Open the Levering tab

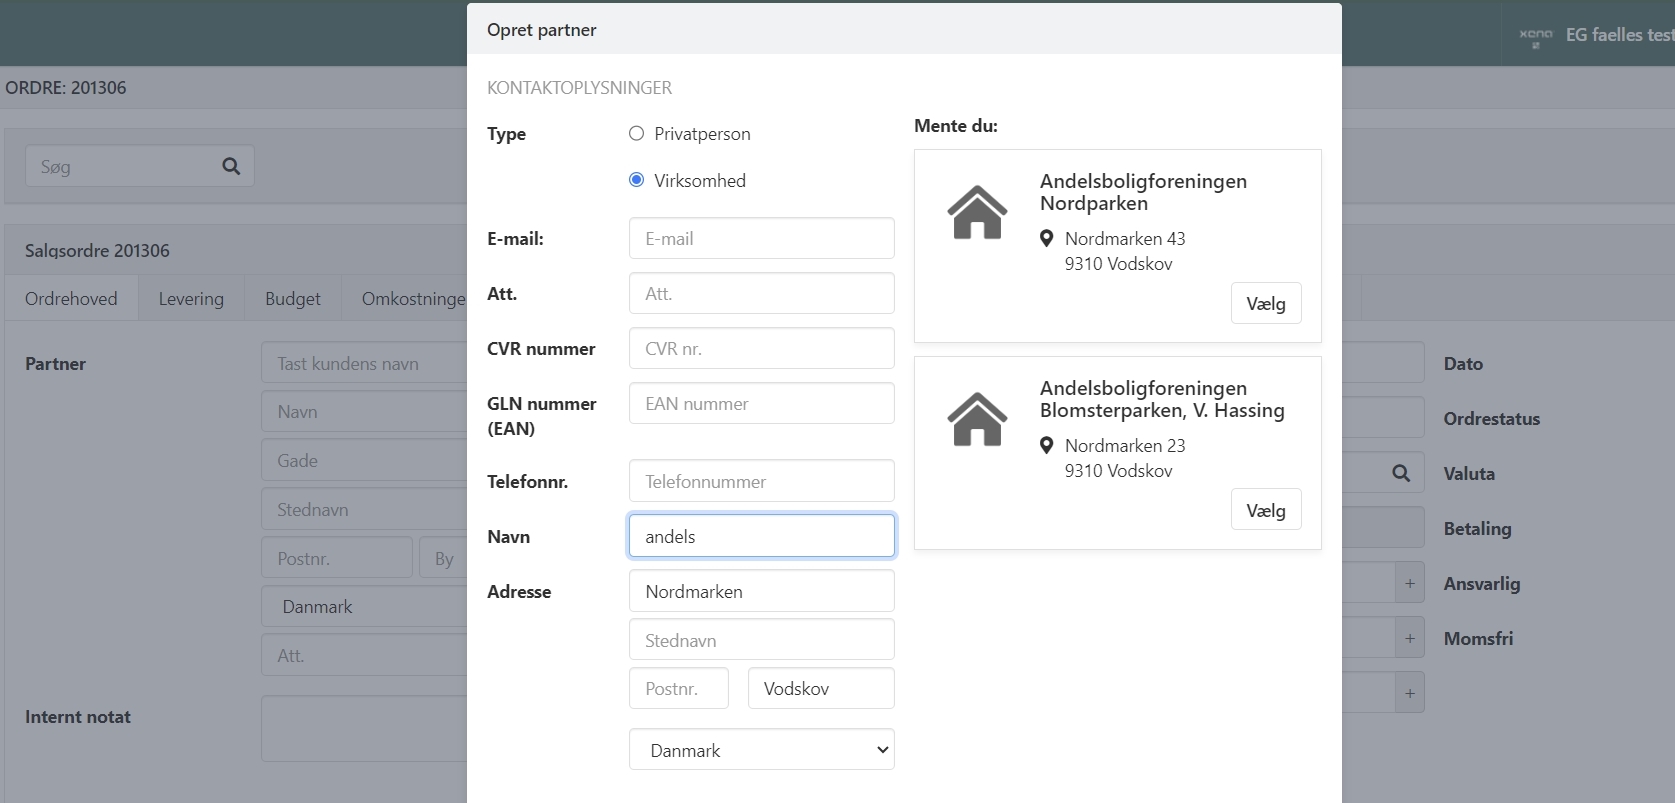[191, 299]
